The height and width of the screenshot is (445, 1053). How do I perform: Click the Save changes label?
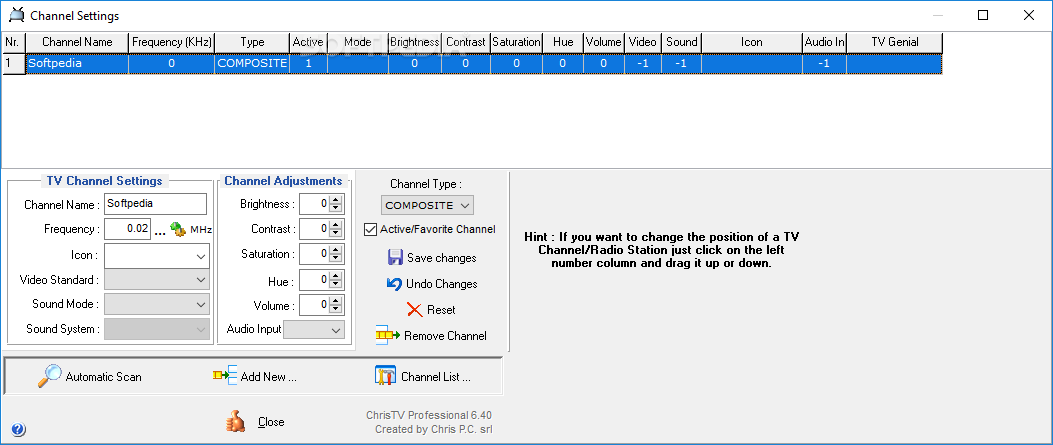tap(442, 258)
